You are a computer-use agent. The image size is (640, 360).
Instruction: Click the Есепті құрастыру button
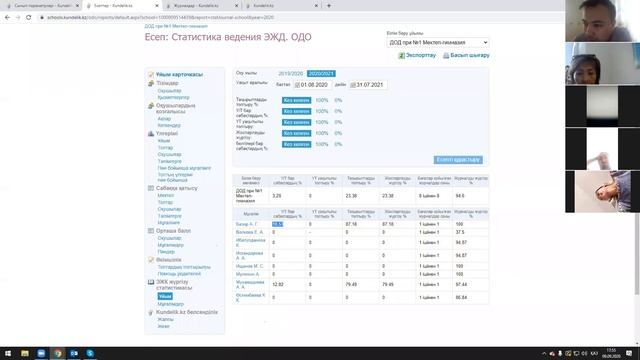point(458,160)
